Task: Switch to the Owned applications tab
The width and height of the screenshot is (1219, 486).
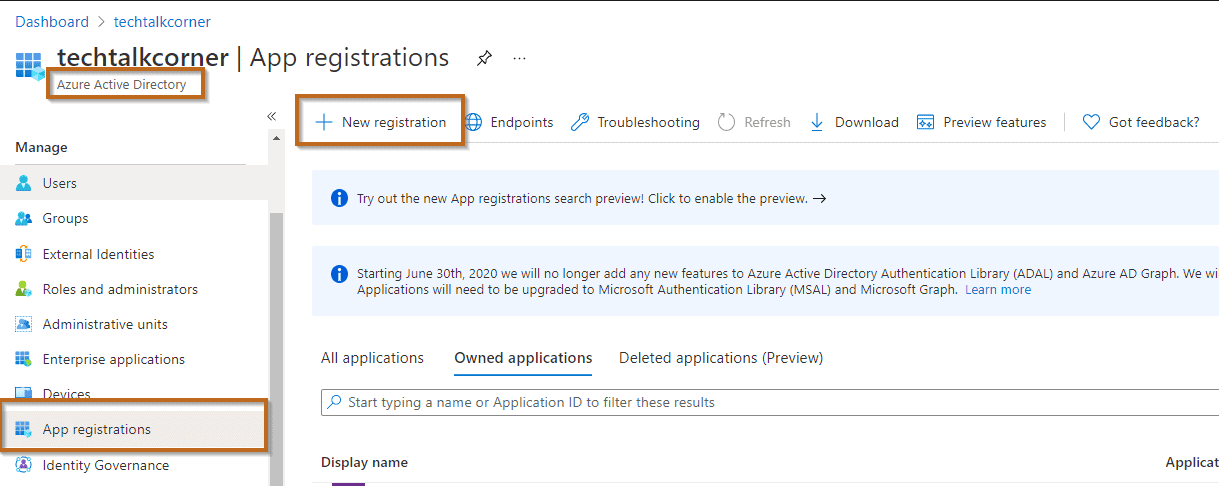Action: 523,358
